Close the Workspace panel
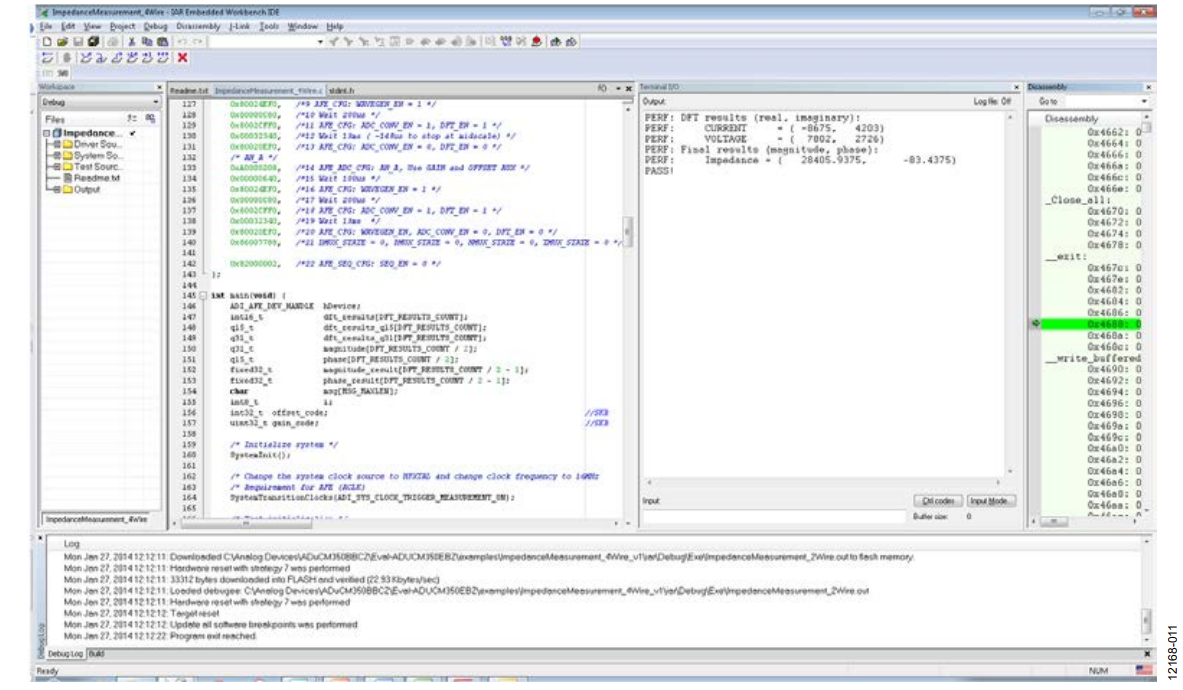Image resolution: width=1183 pixels, height=690 pixels. pos(158,87)
